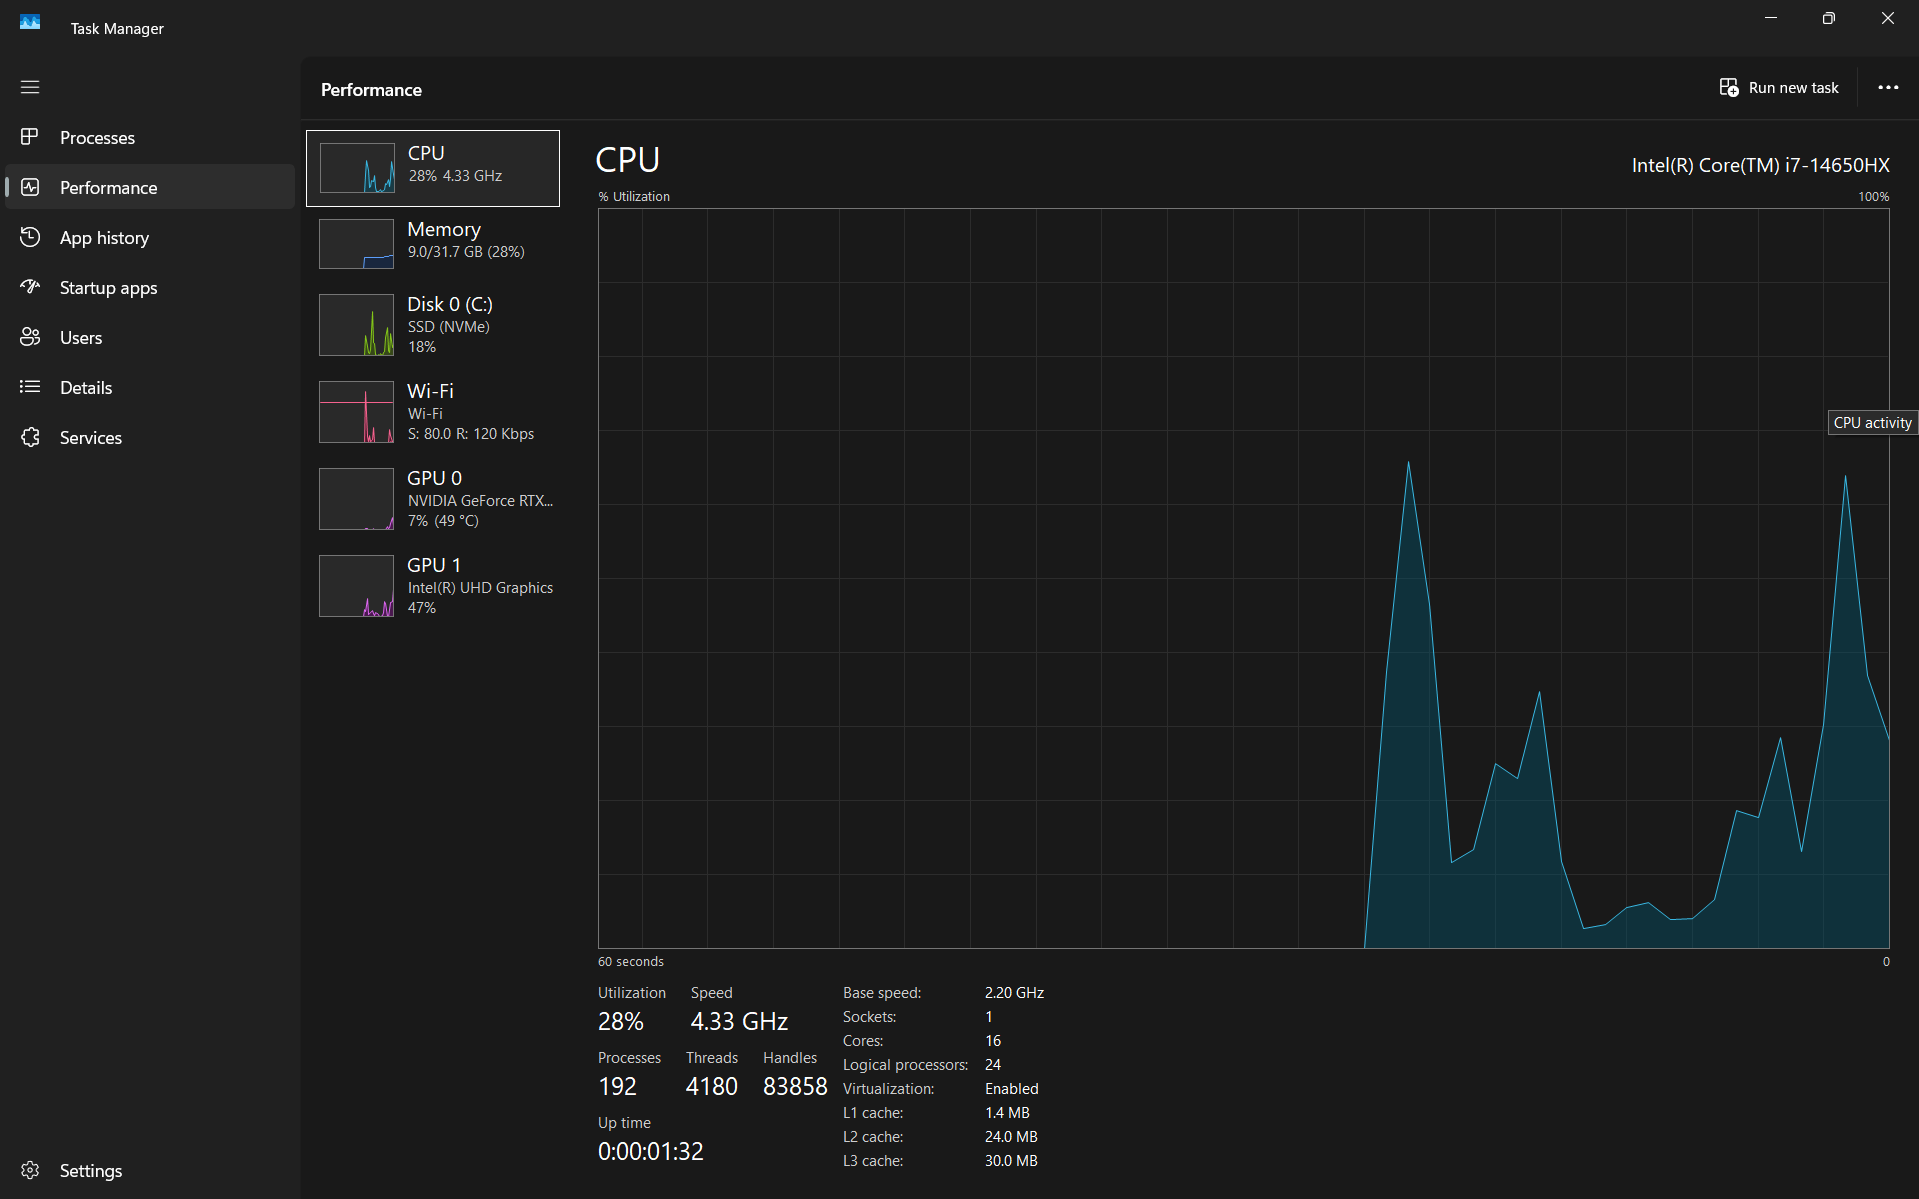Click the Sockets value 1
Viewport: 1919px width, 1199px height.
click(989, 1017)
